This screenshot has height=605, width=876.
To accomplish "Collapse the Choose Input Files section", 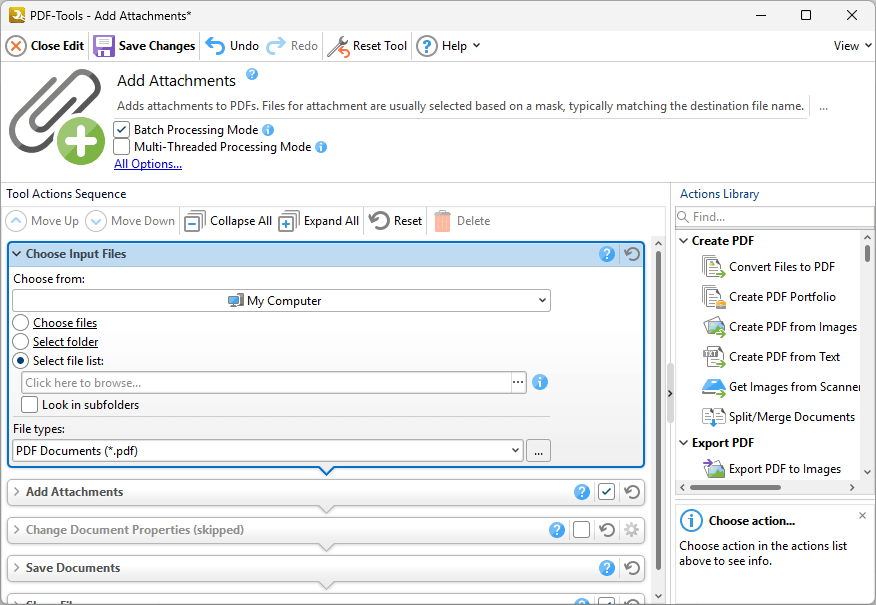I will click(17, 254).
